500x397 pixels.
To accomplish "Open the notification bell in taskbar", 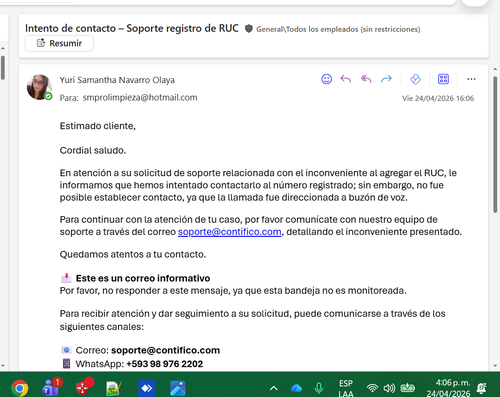I will 482,388.
